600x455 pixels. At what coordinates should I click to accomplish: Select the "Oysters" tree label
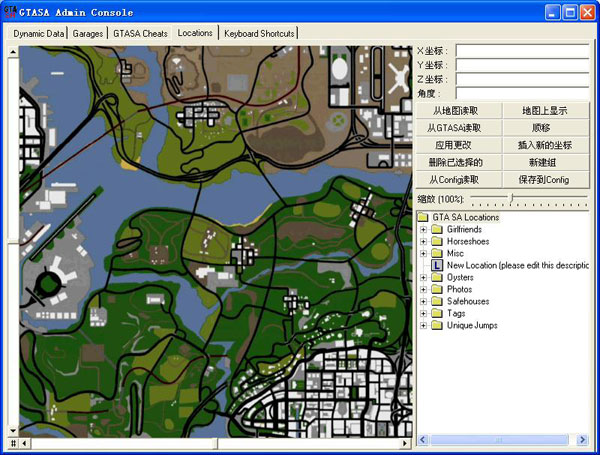tap(460, 277)
